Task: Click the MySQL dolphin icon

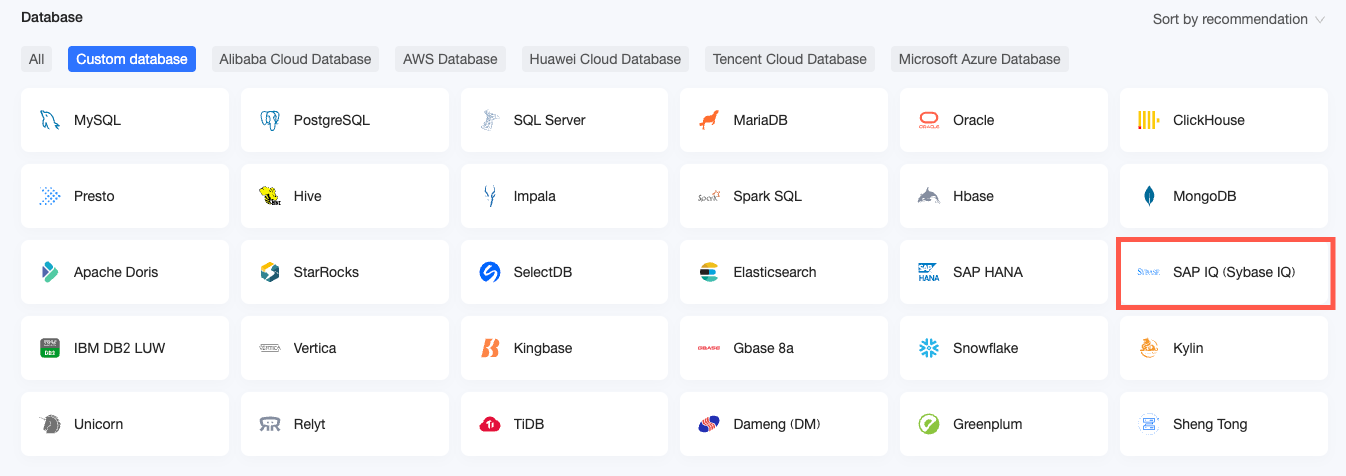Action: pyautogui.click(x=49, y=120)
